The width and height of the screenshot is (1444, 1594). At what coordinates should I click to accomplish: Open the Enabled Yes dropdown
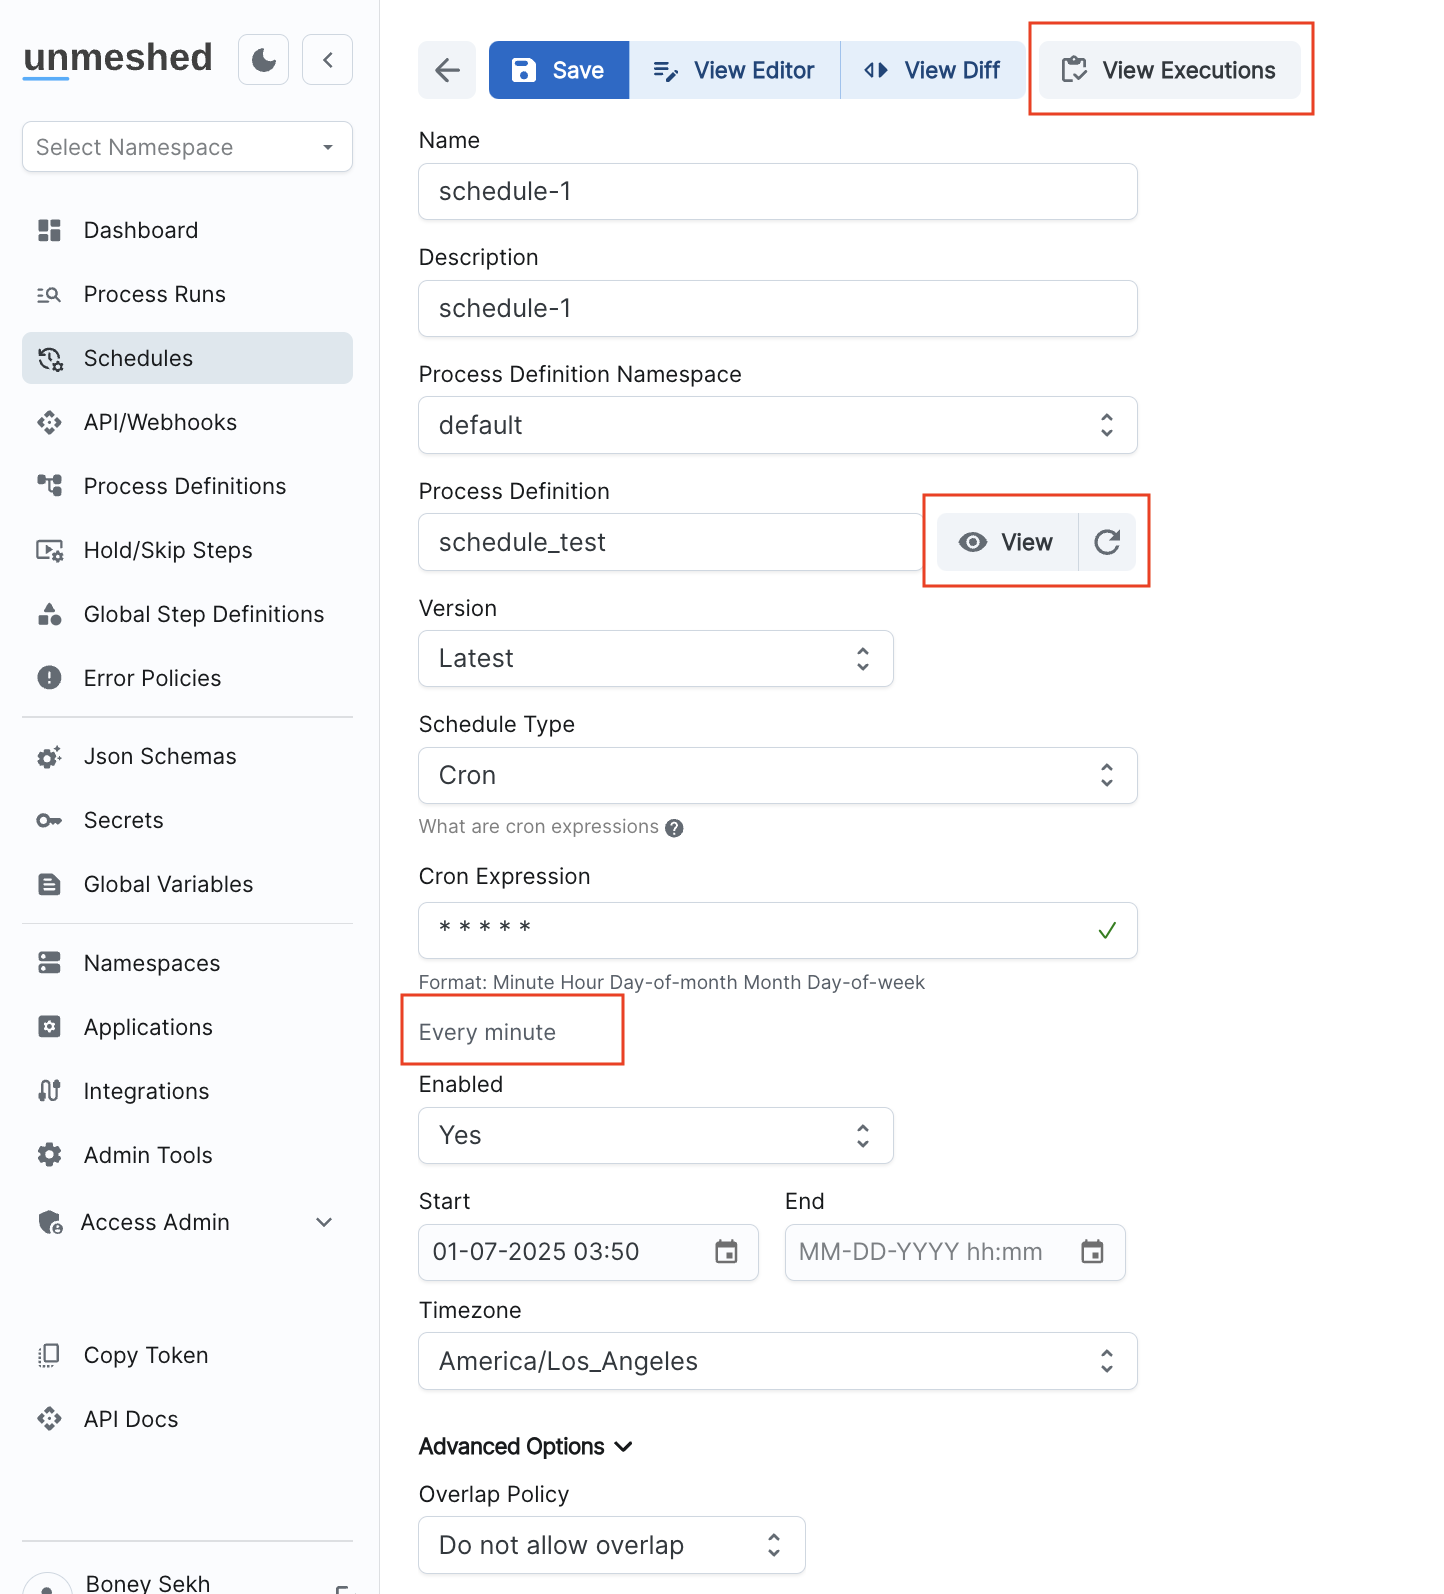[655, 1135]
